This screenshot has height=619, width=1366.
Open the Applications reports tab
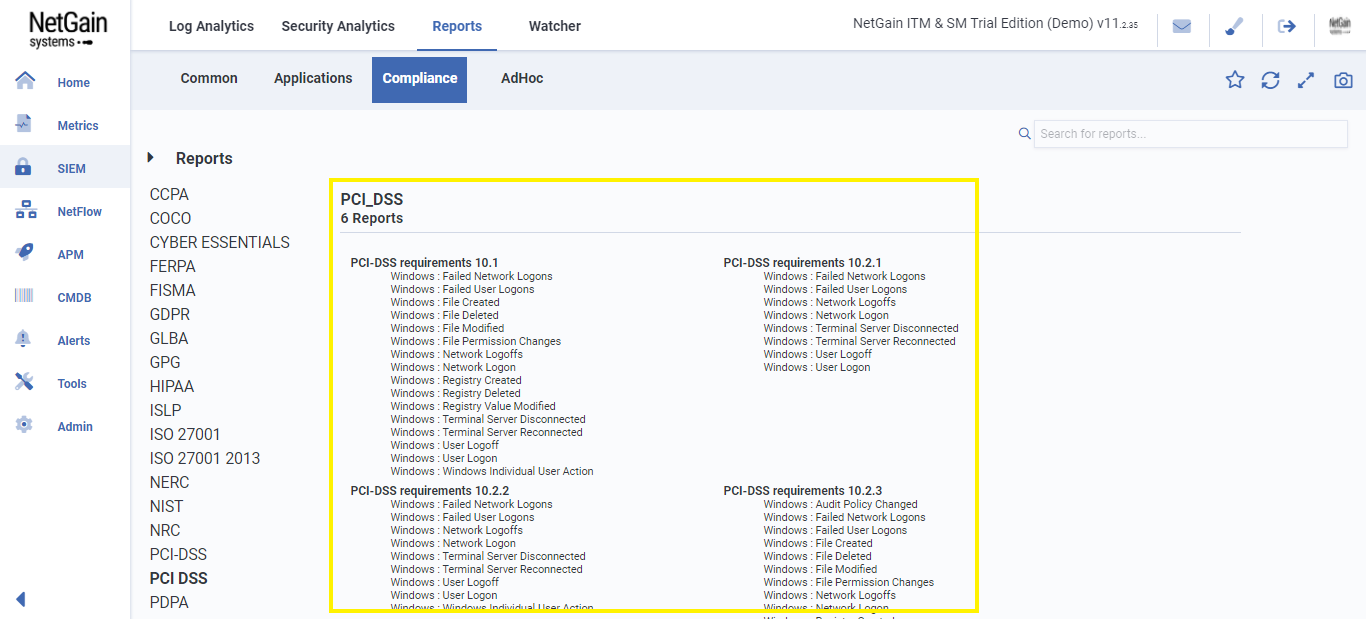tap(313, 78)
